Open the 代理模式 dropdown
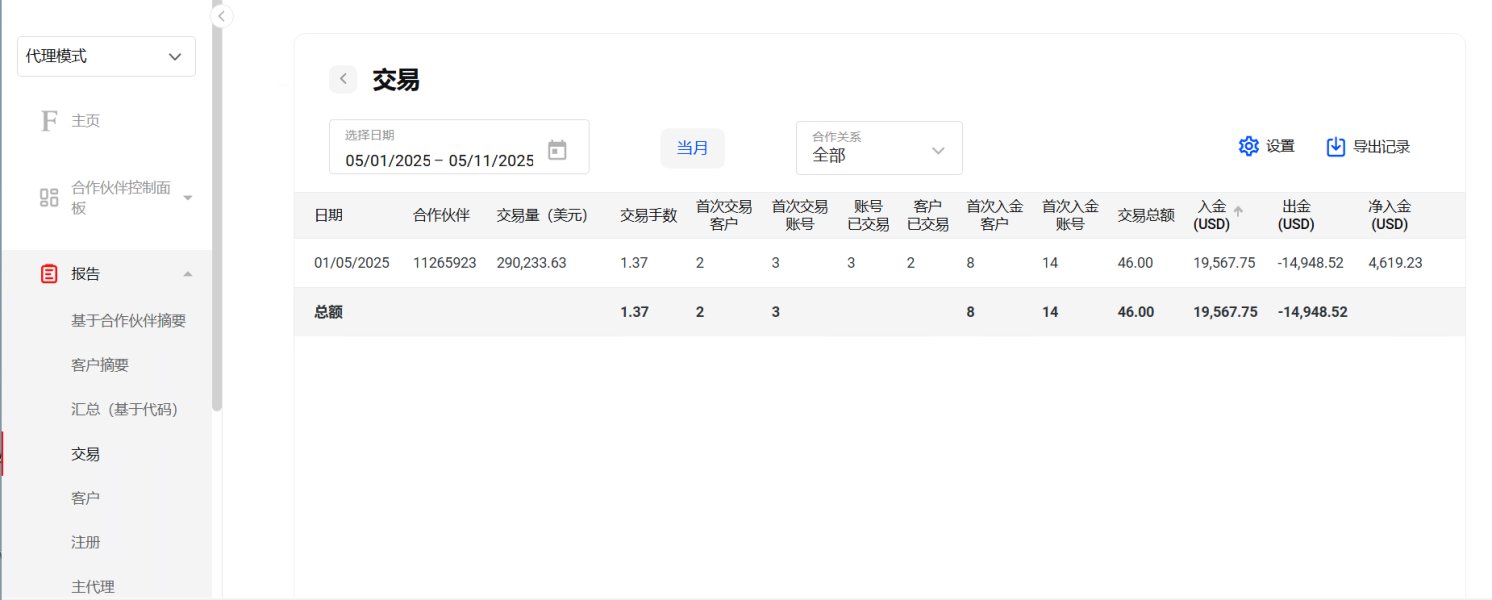The image size is (1492, 600). [106, 57]
